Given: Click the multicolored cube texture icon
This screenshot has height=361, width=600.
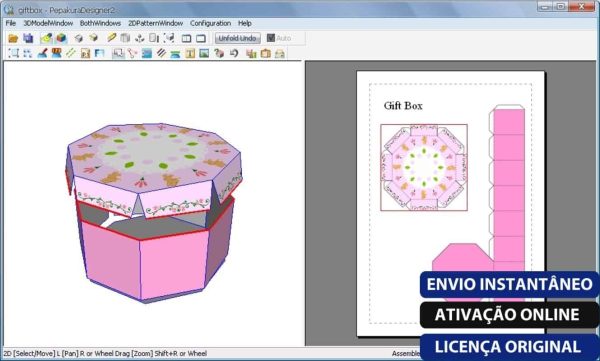Looking at the screenshot, I should [61, 38].
